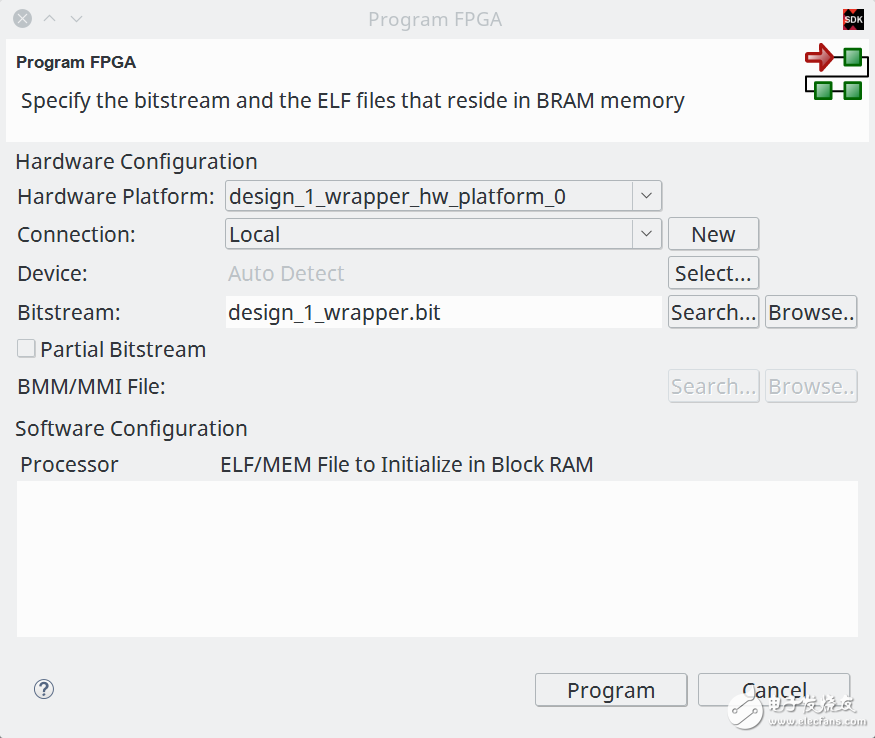Viewport: 875px width, 738px height.
Task: Search for a bitstream file
Action: (x=713, y=312)
